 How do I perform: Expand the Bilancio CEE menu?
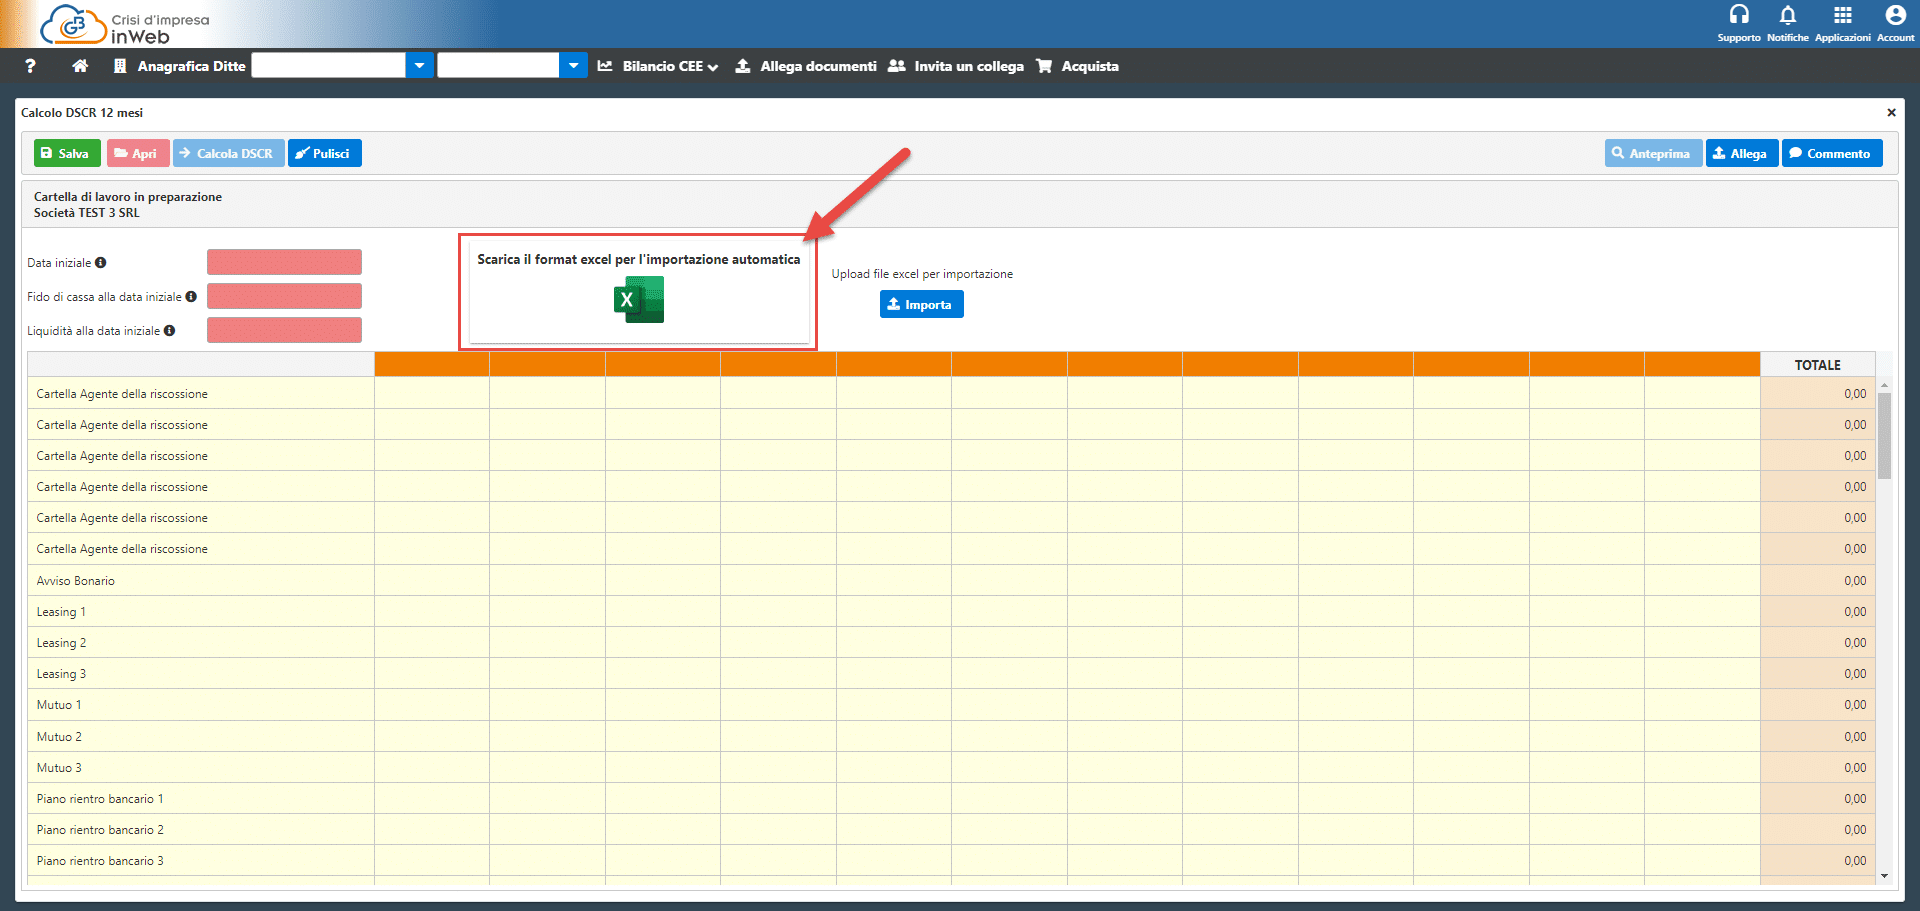[658, 66]
